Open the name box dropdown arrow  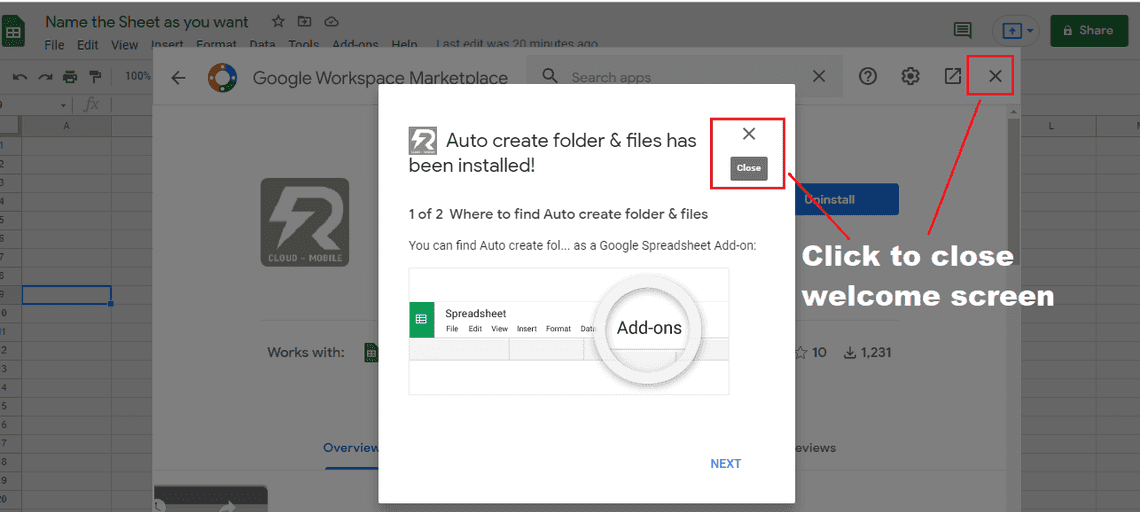(64, 105)
